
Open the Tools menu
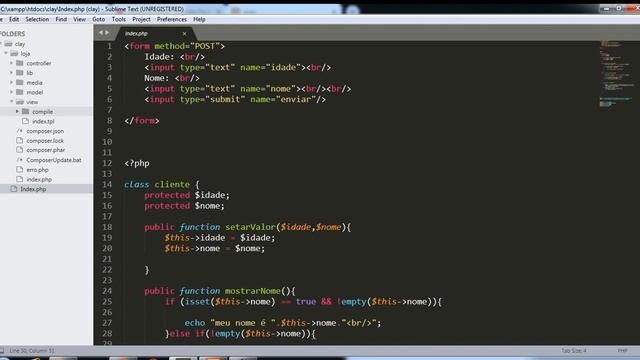119,19
